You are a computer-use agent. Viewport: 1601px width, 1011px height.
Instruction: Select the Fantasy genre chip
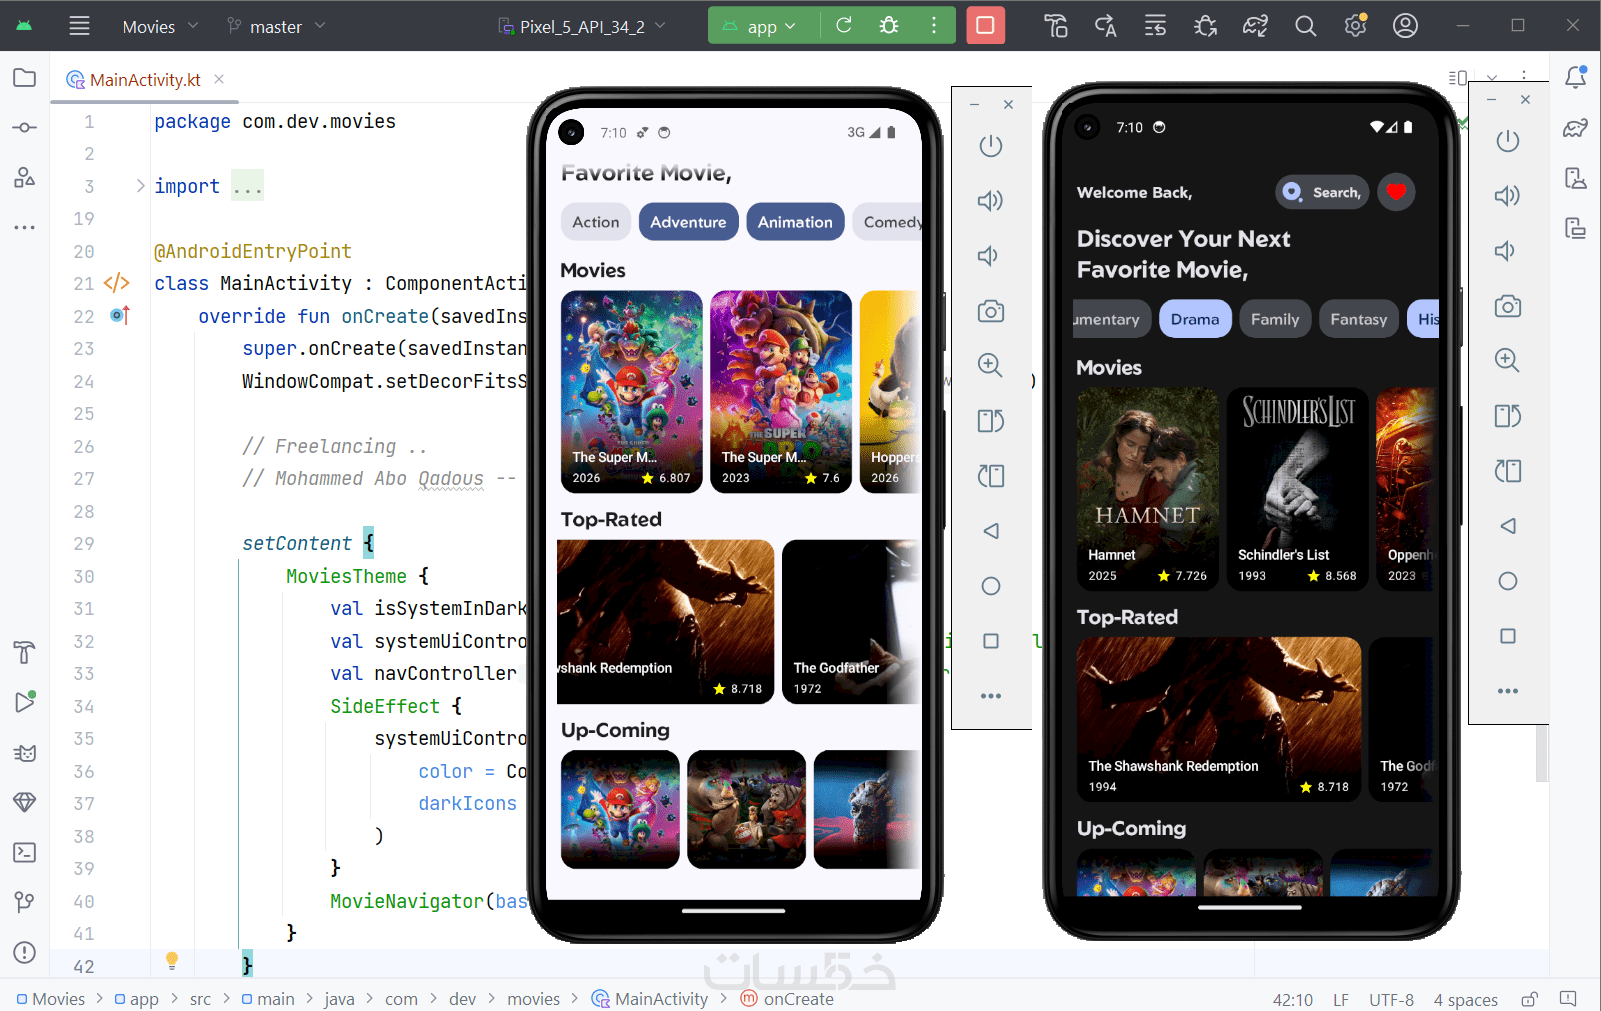tap(1359, 319)
